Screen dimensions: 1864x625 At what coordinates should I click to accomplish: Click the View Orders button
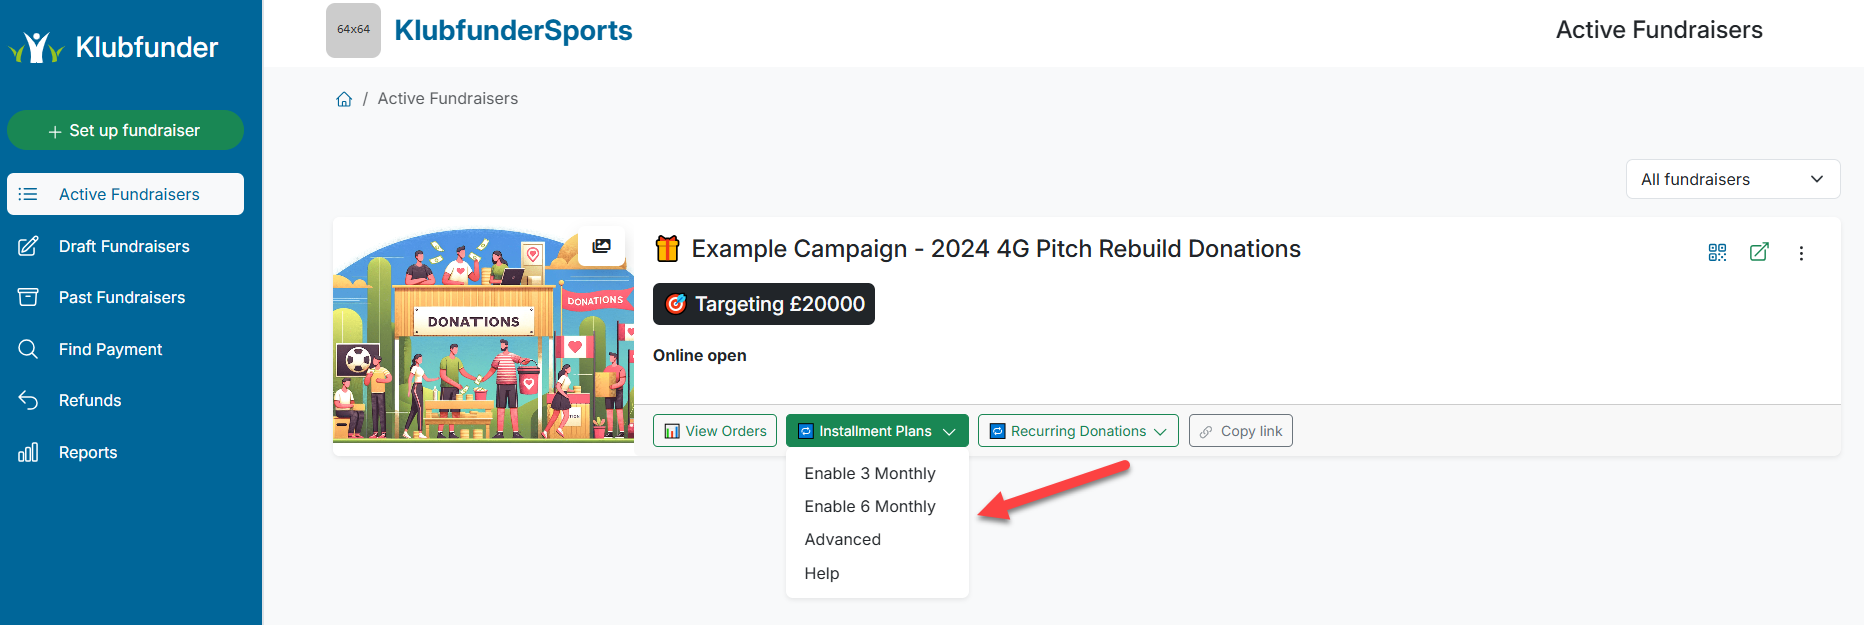pos(714,431)
